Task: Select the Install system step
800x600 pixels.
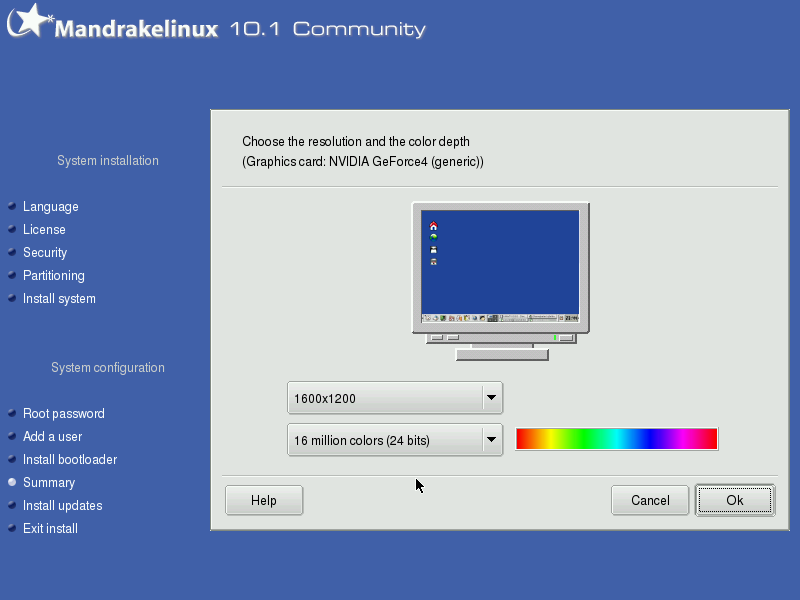Action: point(59,298)
